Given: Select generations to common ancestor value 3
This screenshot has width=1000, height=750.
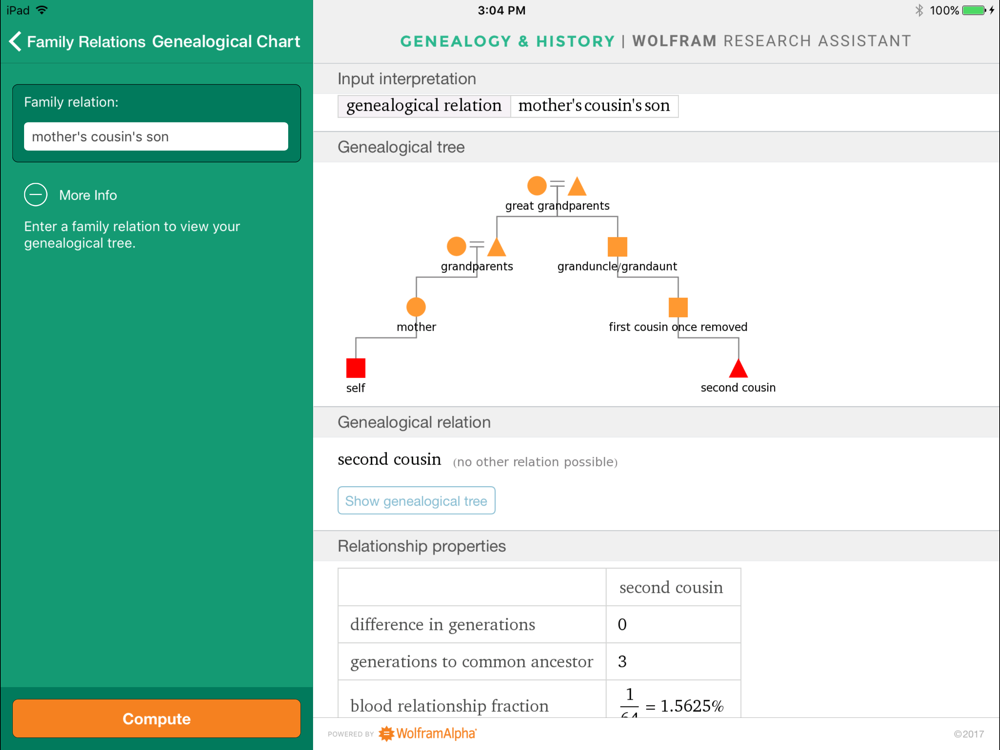Looking at the screenshot, I should pos(622,661).
